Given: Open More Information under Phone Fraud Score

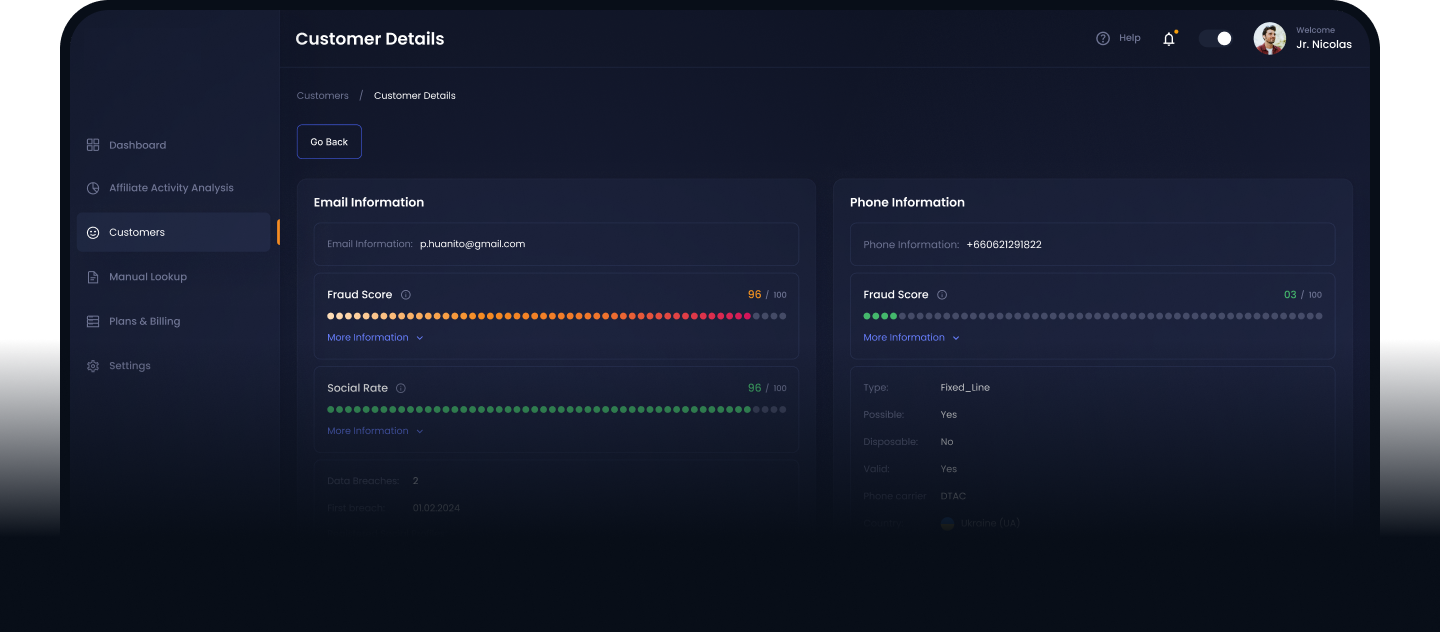Looking at the screenshot, I should (904, 337).
